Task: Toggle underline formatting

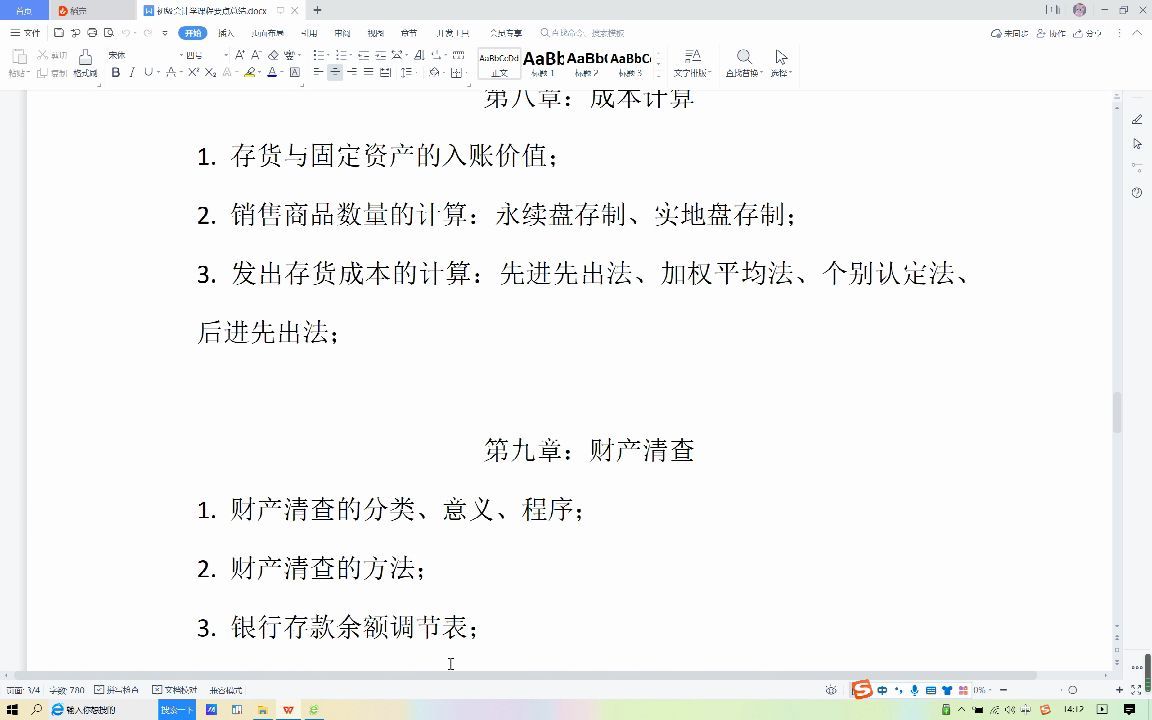Action: click(148, 73)
